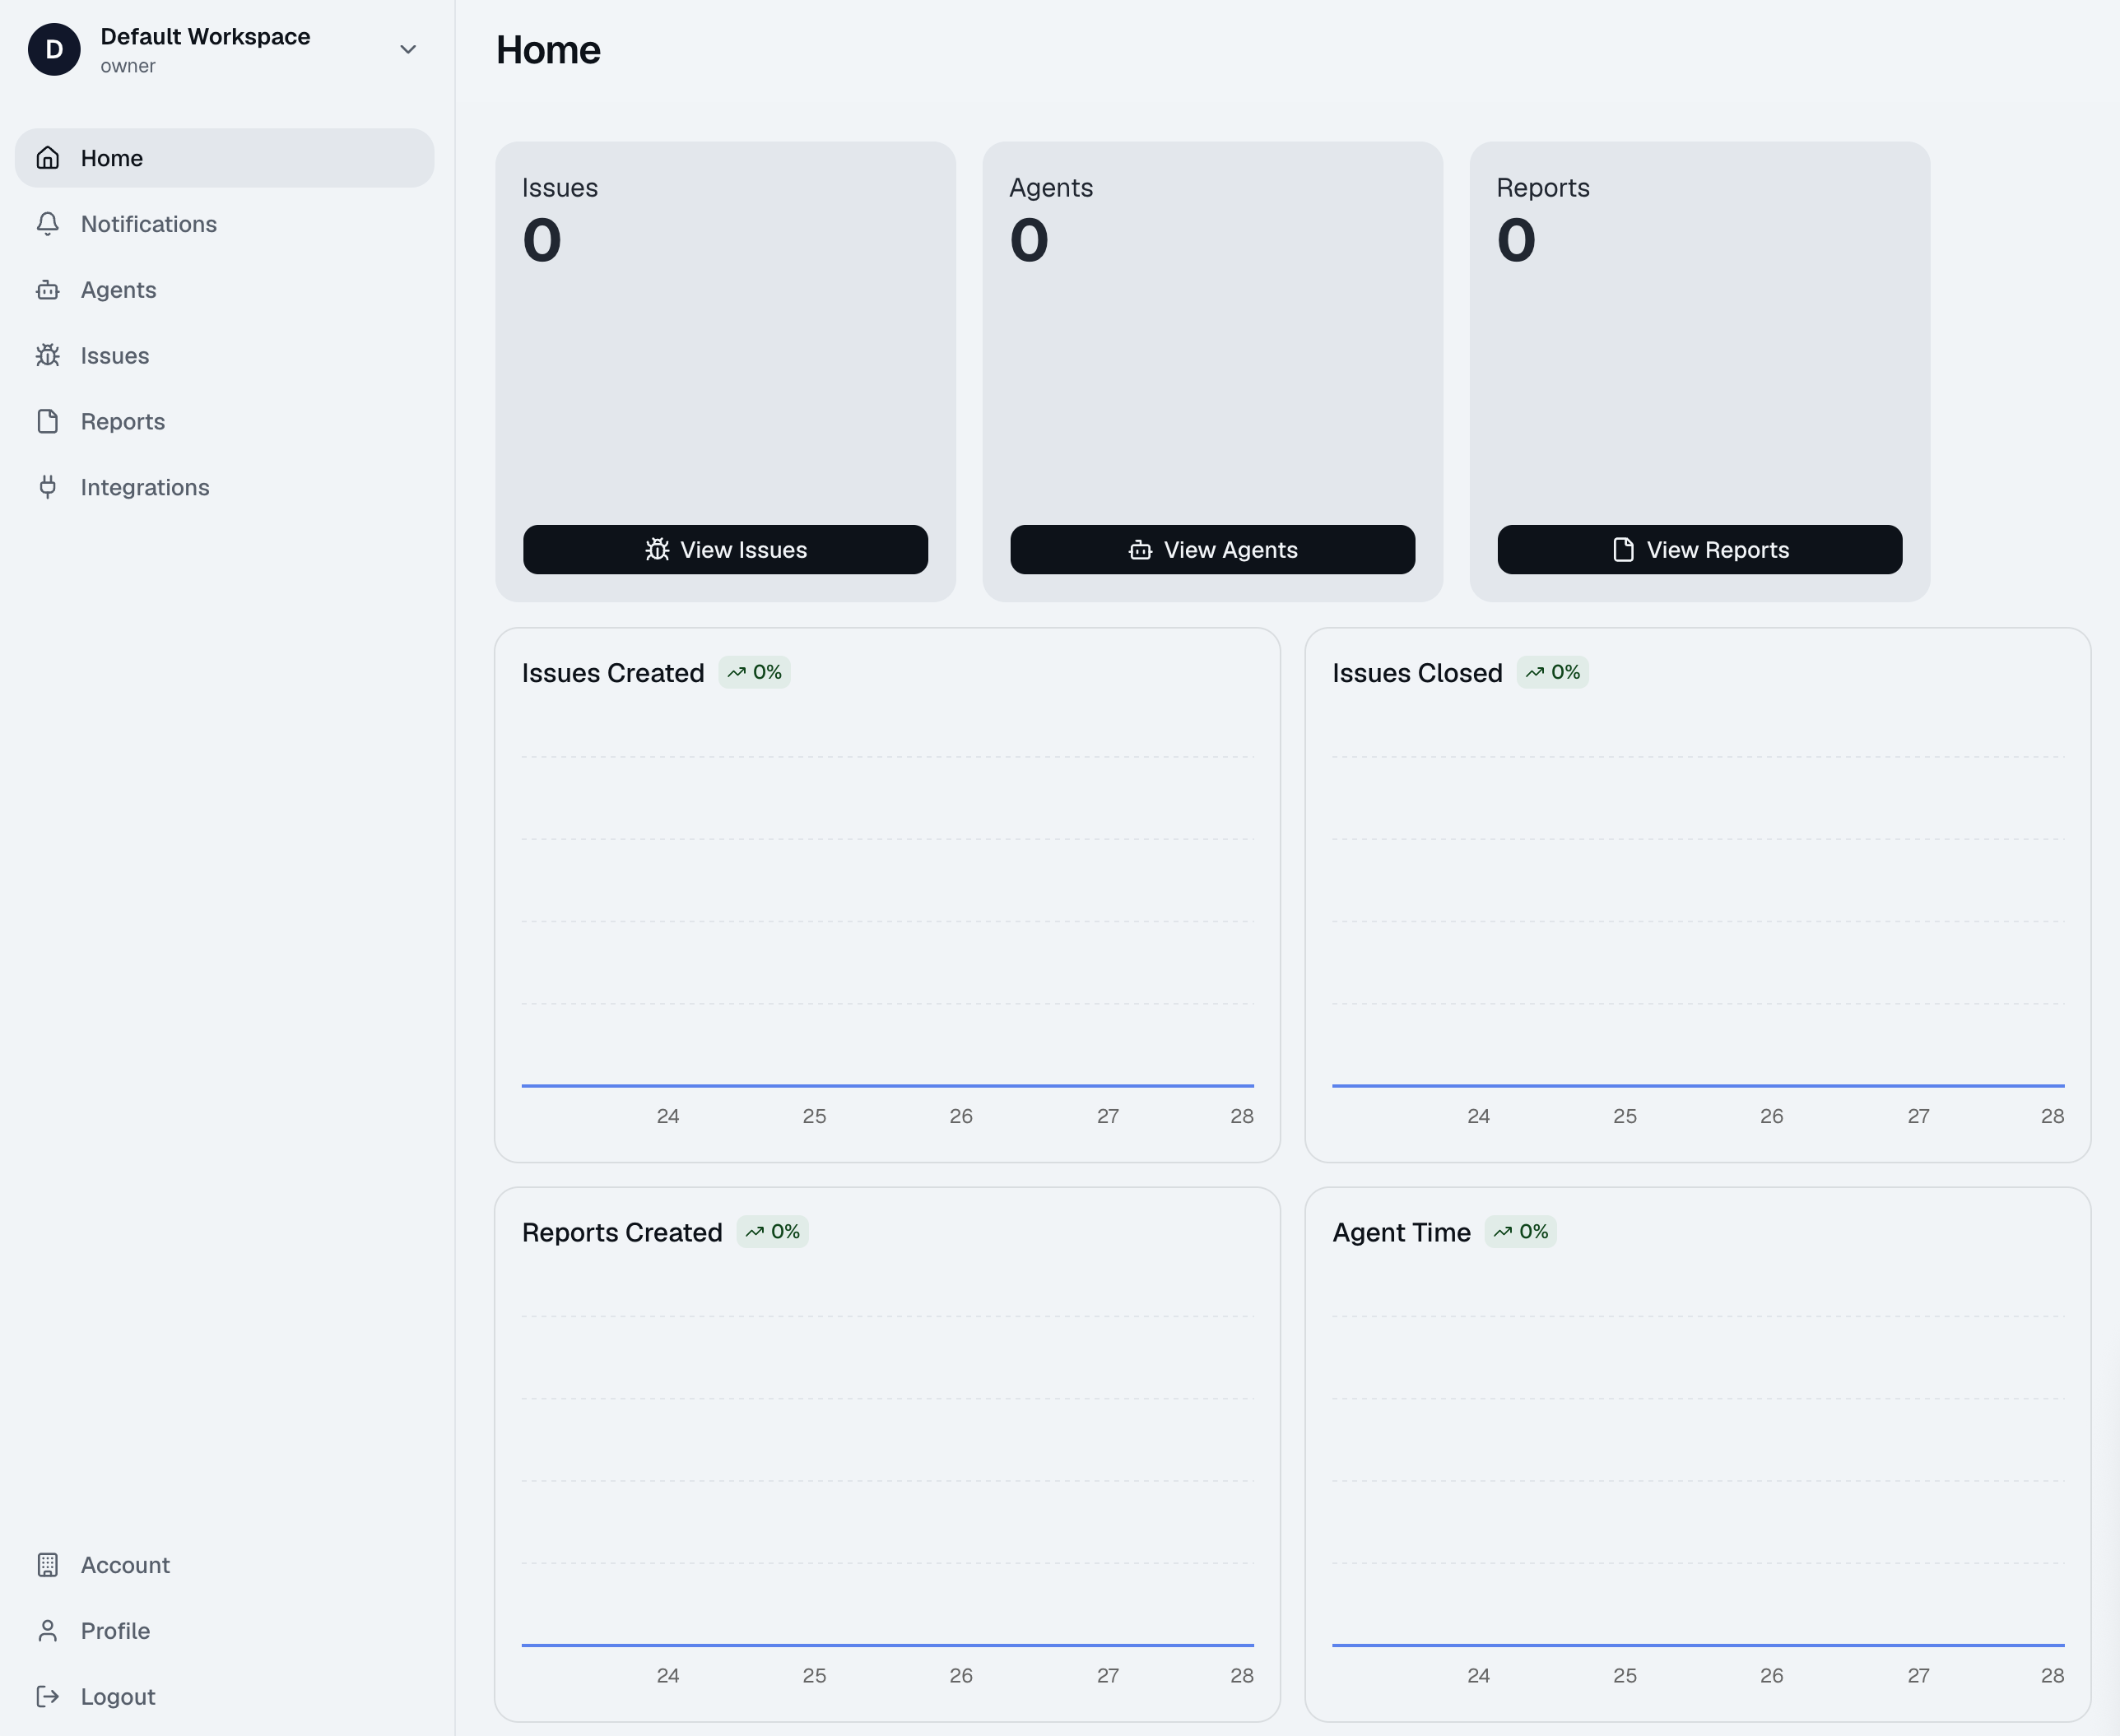Open the Notifications menu item
This screenshot has width=2120, height=1736.
point(225,224)
